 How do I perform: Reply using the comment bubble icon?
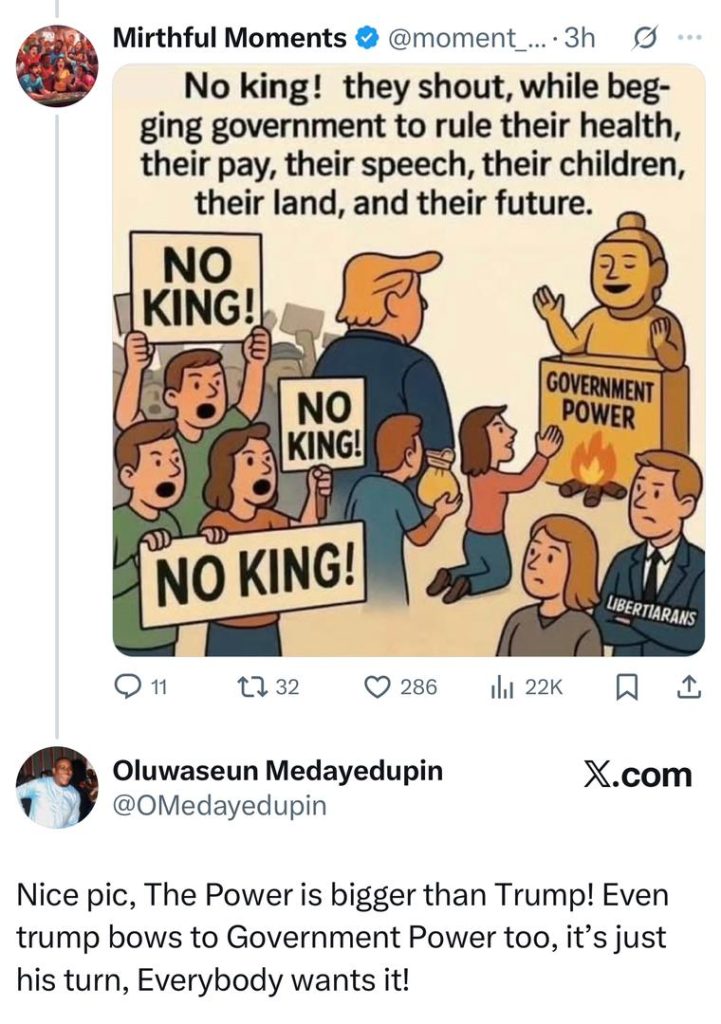tap(129, 687)
